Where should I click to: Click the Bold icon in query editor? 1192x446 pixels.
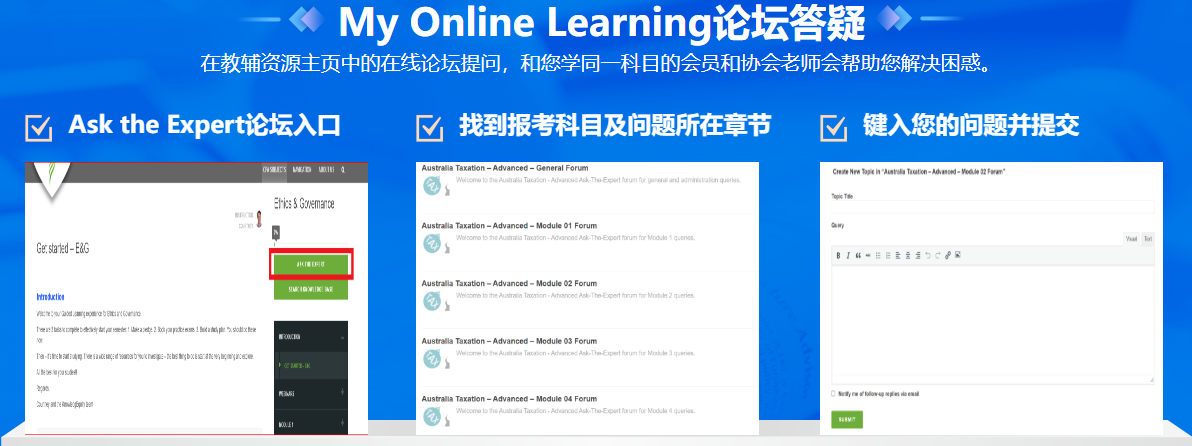click(838, 255)
